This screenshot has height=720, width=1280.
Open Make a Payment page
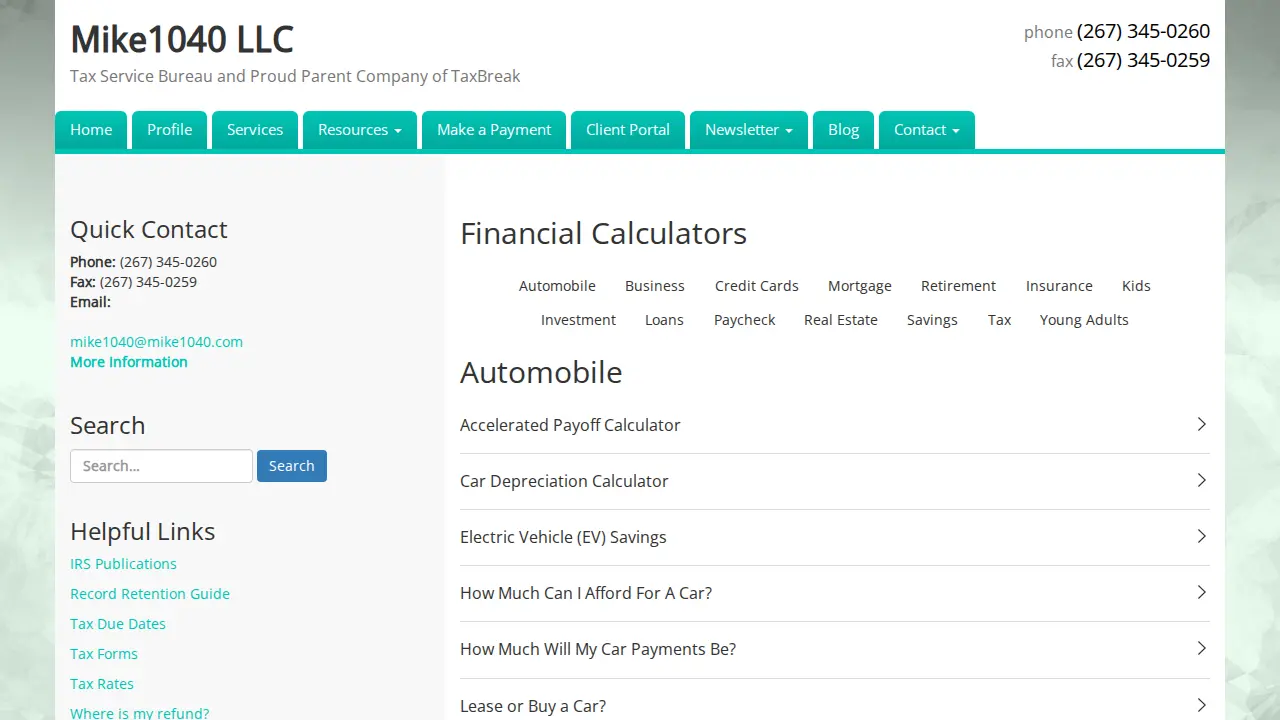pos(494,130)
